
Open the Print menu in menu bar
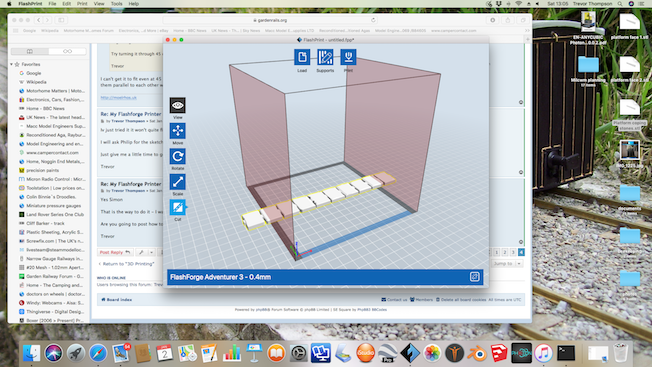pos(82,4)
